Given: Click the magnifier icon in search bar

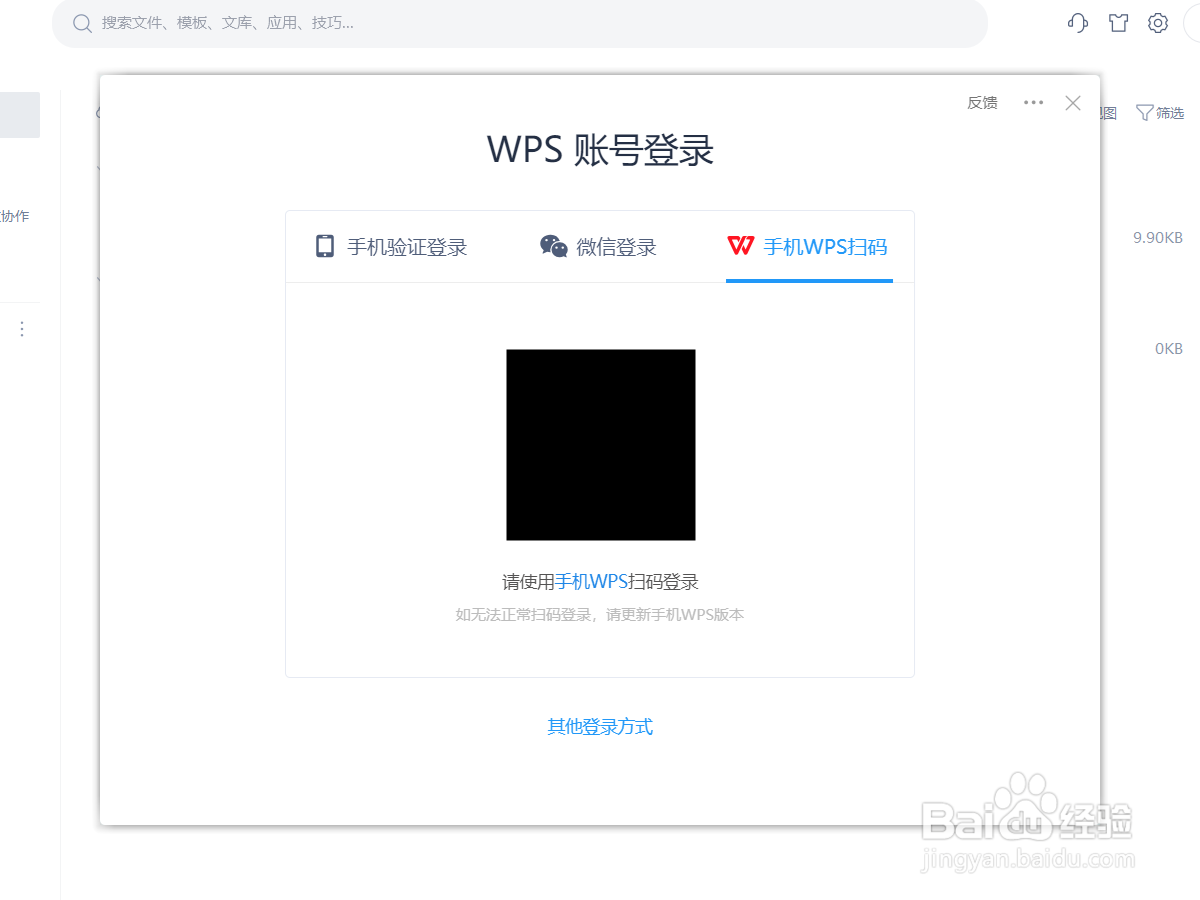Looking at the screenshot, I should (x=82, y=23).
